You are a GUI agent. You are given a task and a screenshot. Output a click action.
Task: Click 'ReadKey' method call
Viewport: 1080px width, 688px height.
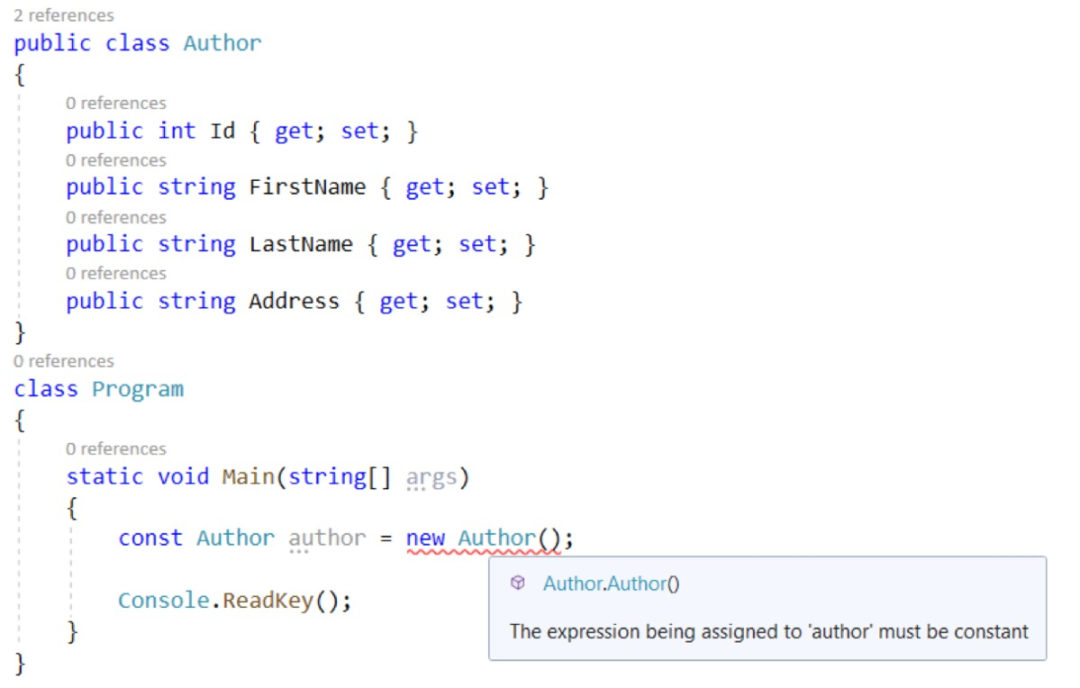pyautogui.click(x=268, y=601)
